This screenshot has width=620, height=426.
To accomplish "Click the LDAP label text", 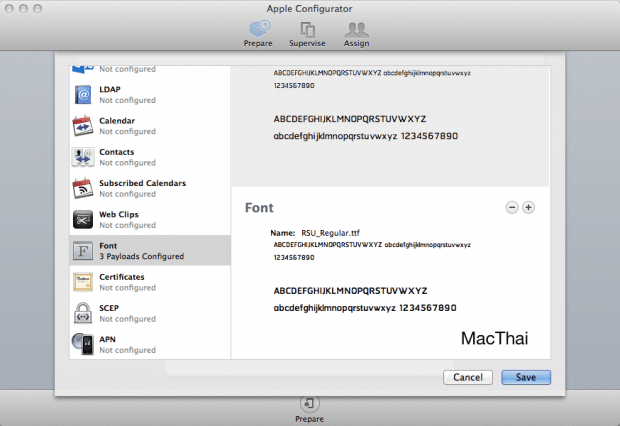I will pos(110,89).
